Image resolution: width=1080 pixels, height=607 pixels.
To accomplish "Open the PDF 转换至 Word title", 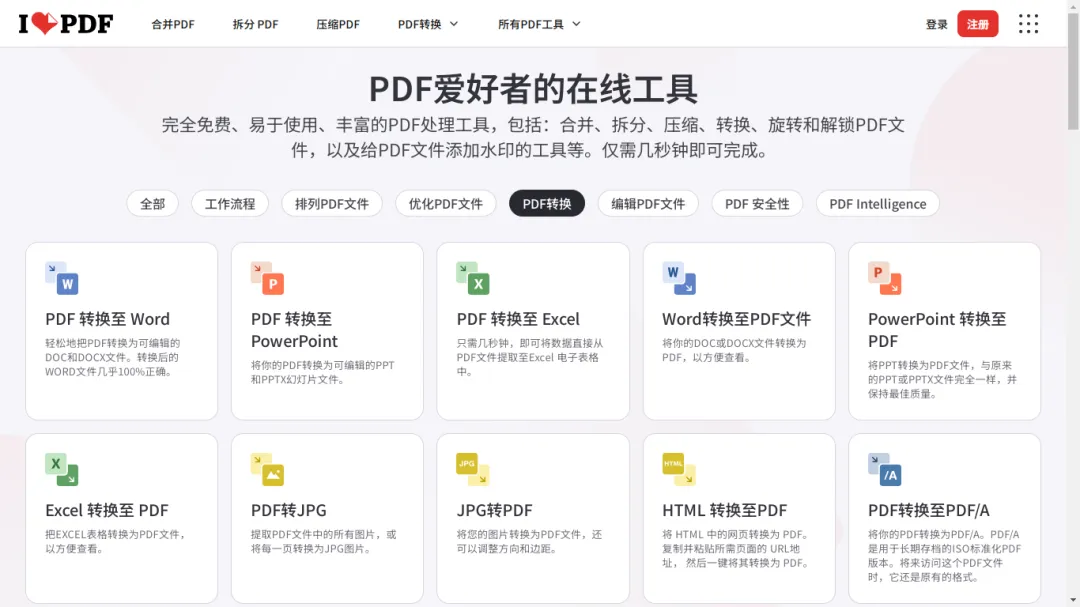I will (x=107, y=319).
